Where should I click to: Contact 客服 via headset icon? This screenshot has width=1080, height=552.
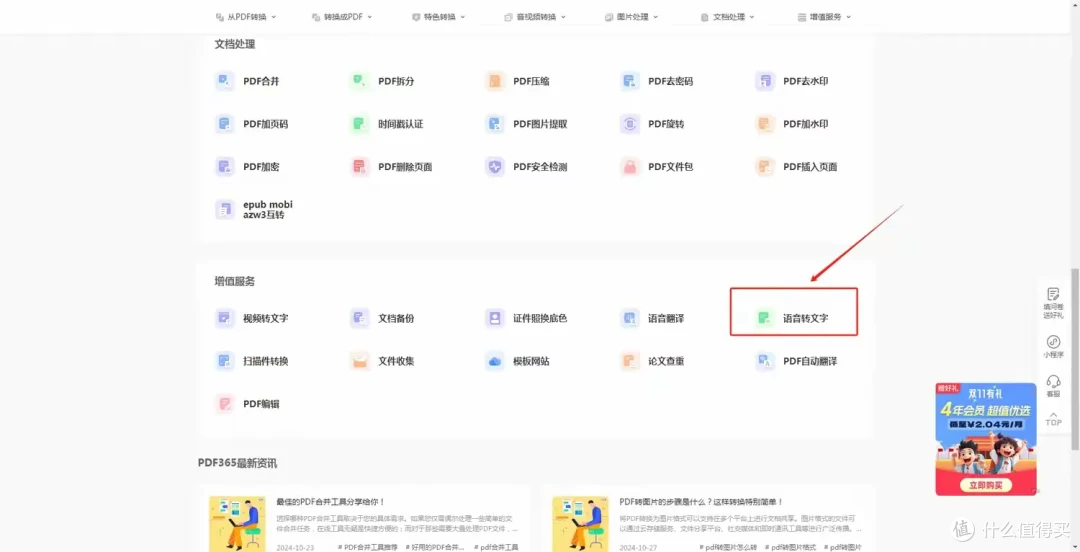[x=1053, y=381]
